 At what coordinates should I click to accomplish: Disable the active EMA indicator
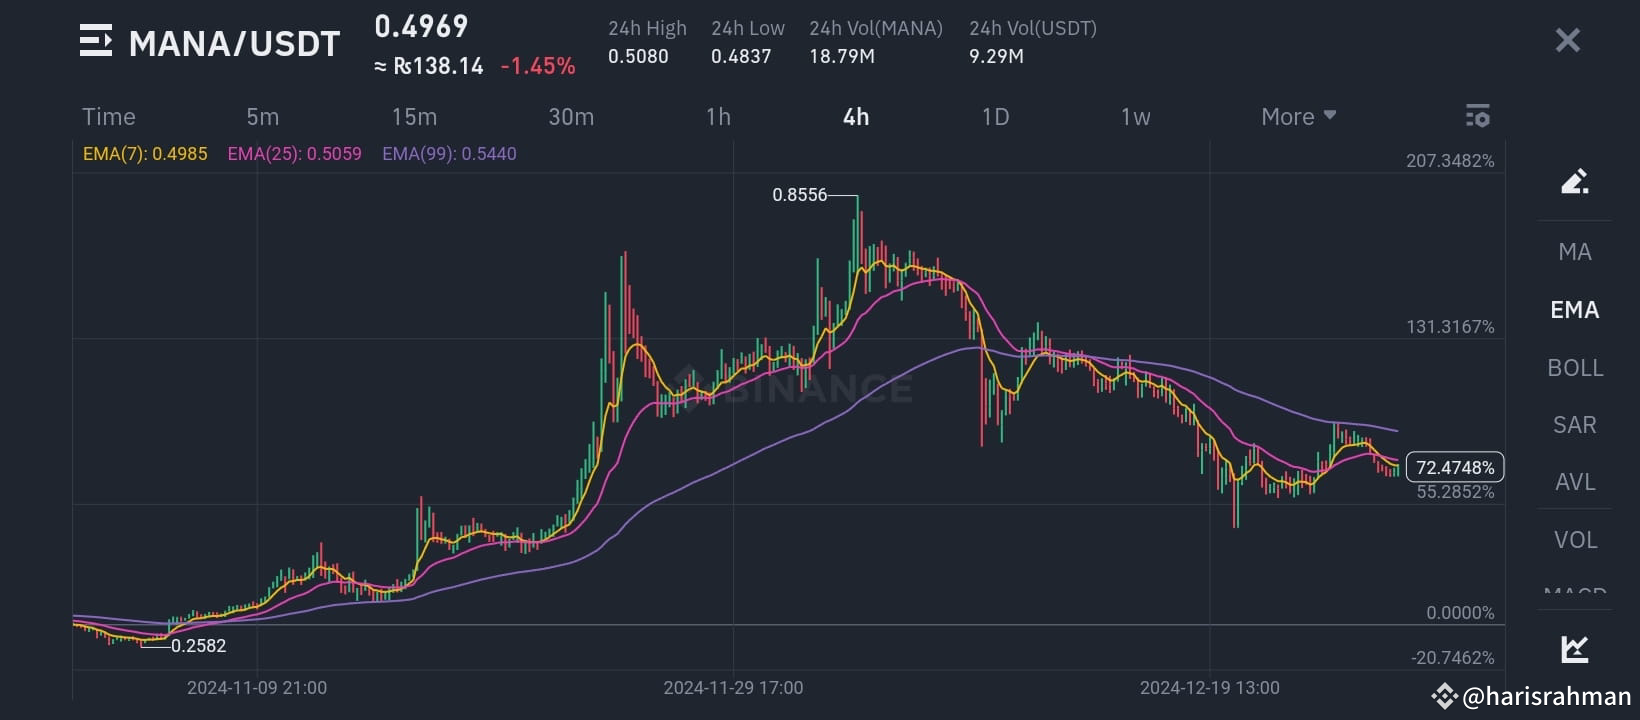[1574, 310]
